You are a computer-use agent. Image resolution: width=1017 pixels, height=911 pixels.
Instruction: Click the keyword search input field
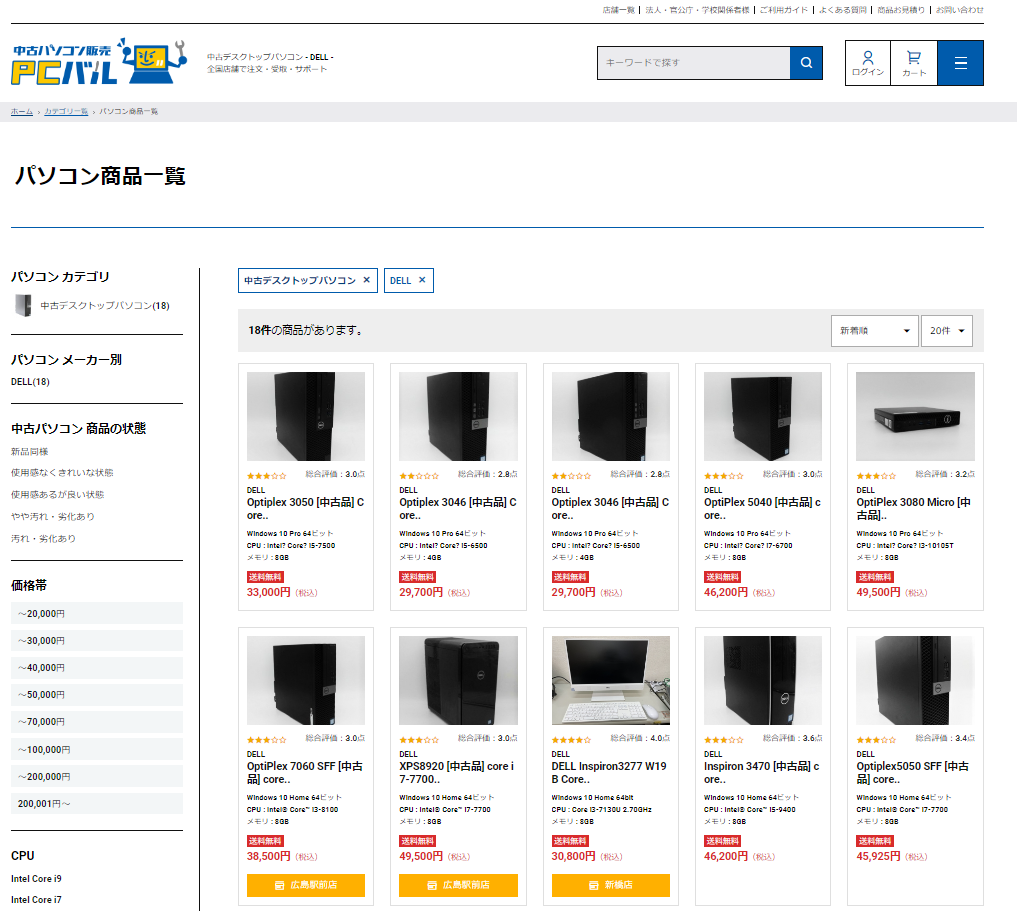click(693, 63)
